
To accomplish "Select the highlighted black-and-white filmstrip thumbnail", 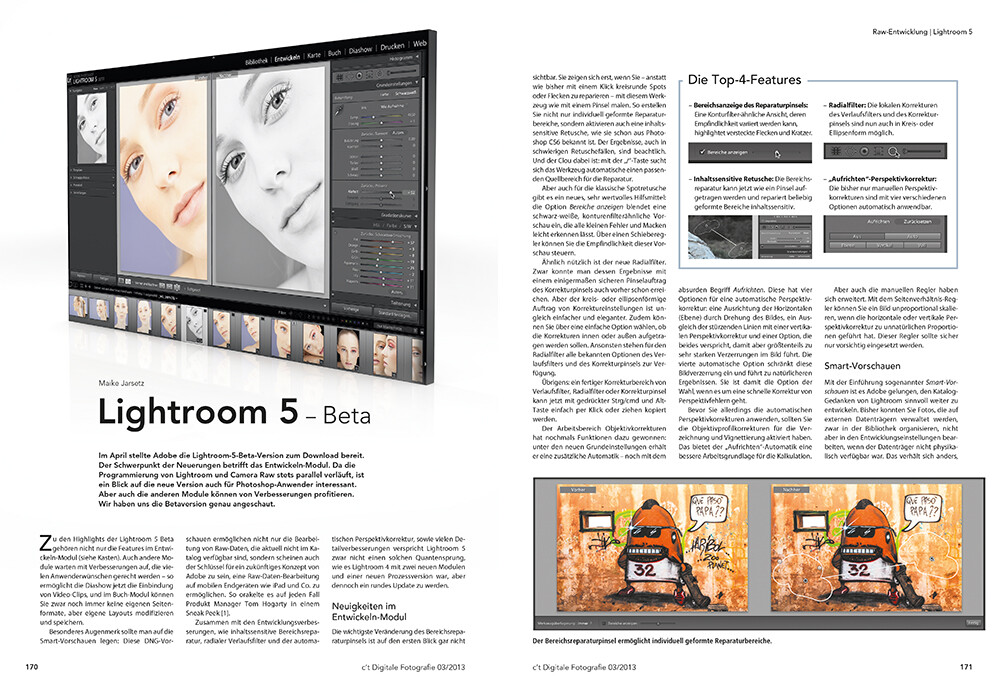I will point(193,323).
